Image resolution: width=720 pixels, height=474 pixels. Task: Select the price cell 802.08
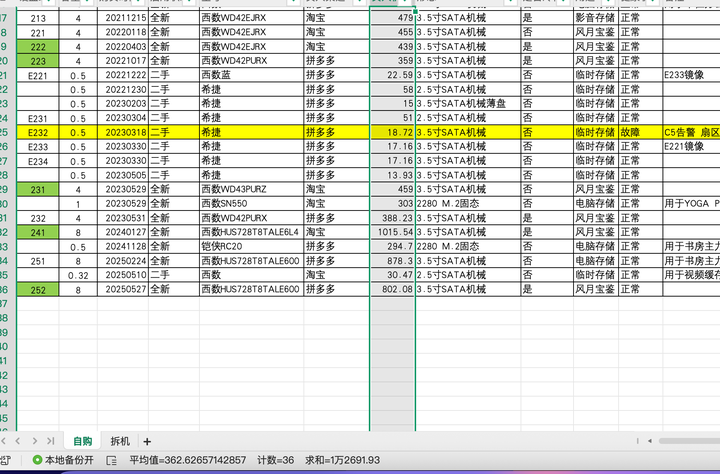coord(393,289)
